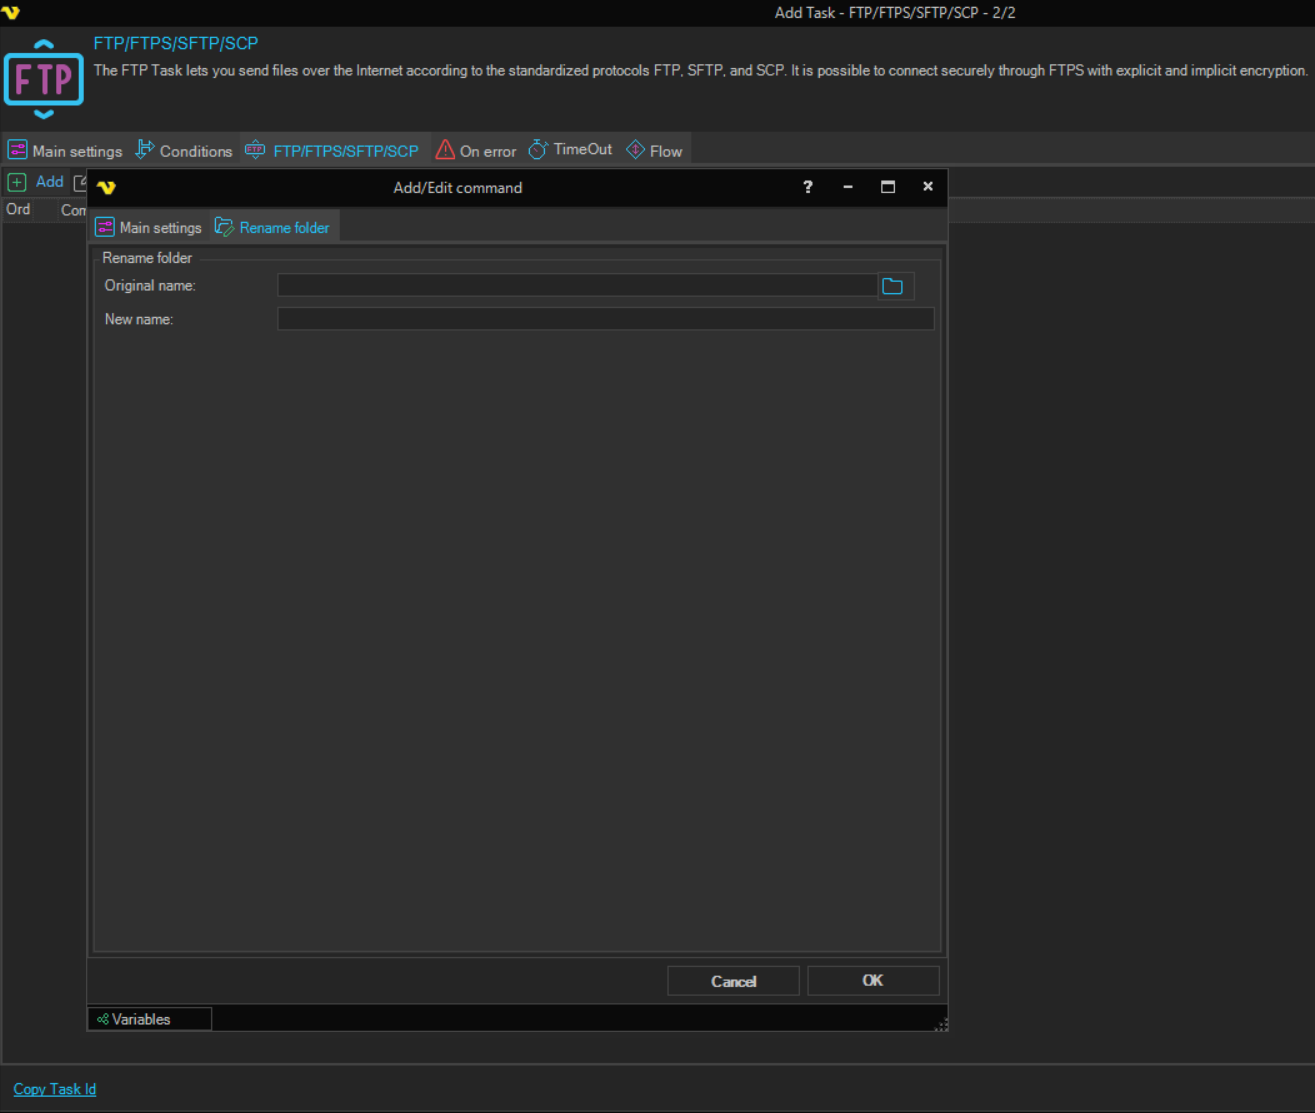Focus the Original name text field
This screenshot has height=1113, width=1315.
[x=577, y=286]
